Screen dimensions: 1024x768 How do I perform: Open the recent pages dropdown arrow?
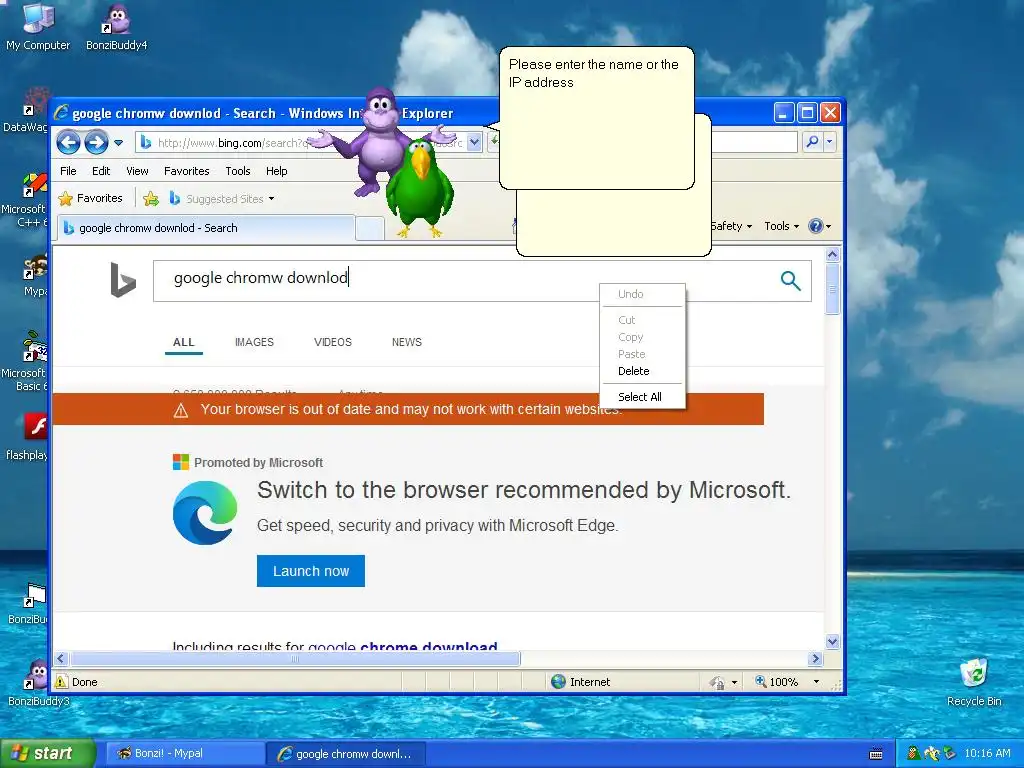(x=118, y=142)
